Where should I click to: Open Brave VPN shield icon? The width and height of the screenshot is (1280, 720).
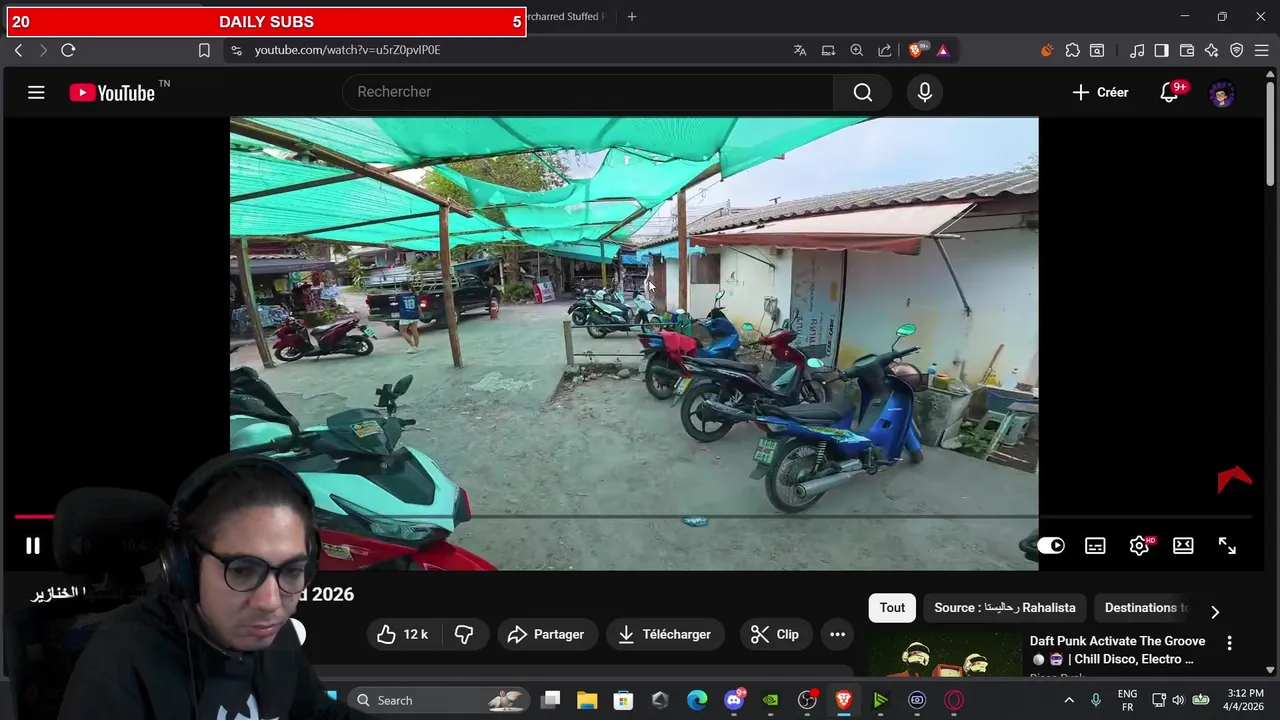(x=1236, y=50)
